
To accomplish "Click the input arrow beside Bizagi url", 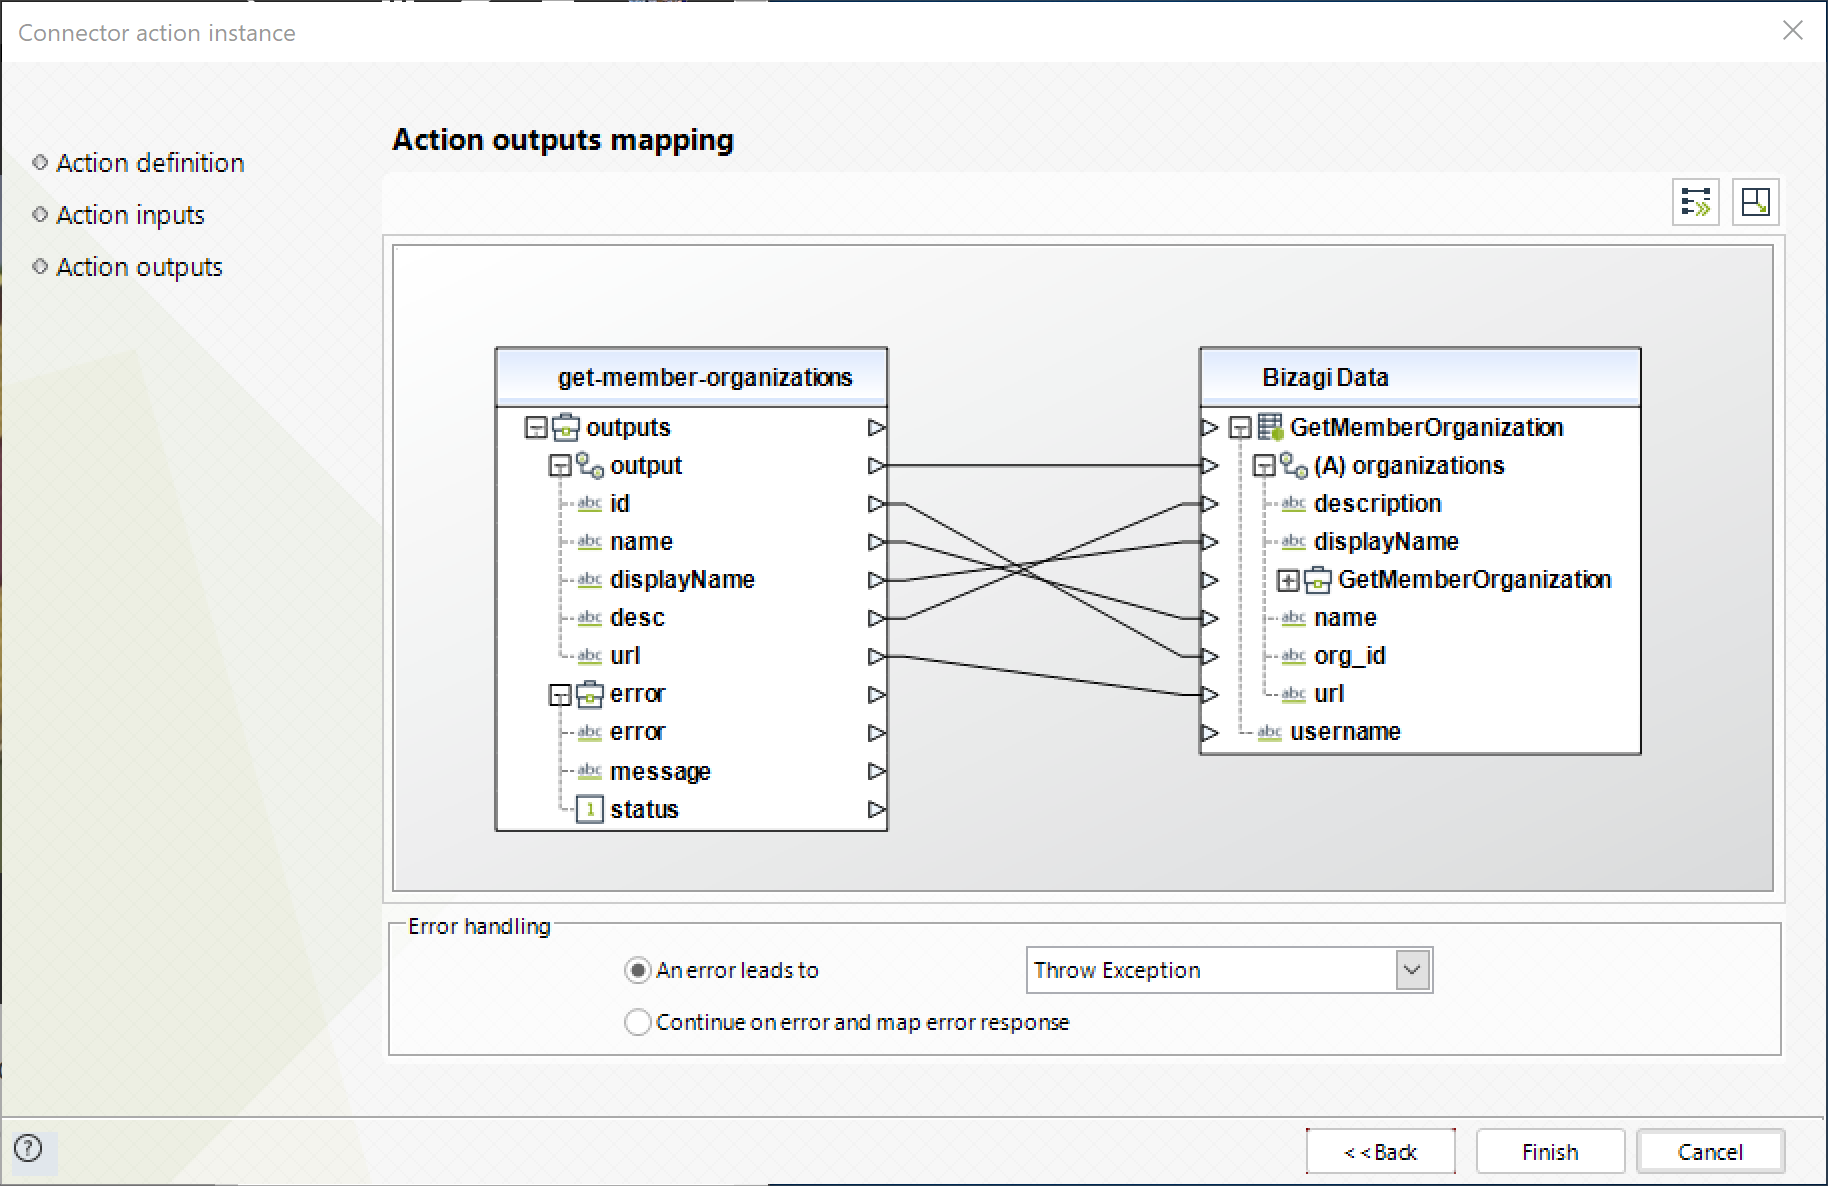I will tap(1210, 693).
